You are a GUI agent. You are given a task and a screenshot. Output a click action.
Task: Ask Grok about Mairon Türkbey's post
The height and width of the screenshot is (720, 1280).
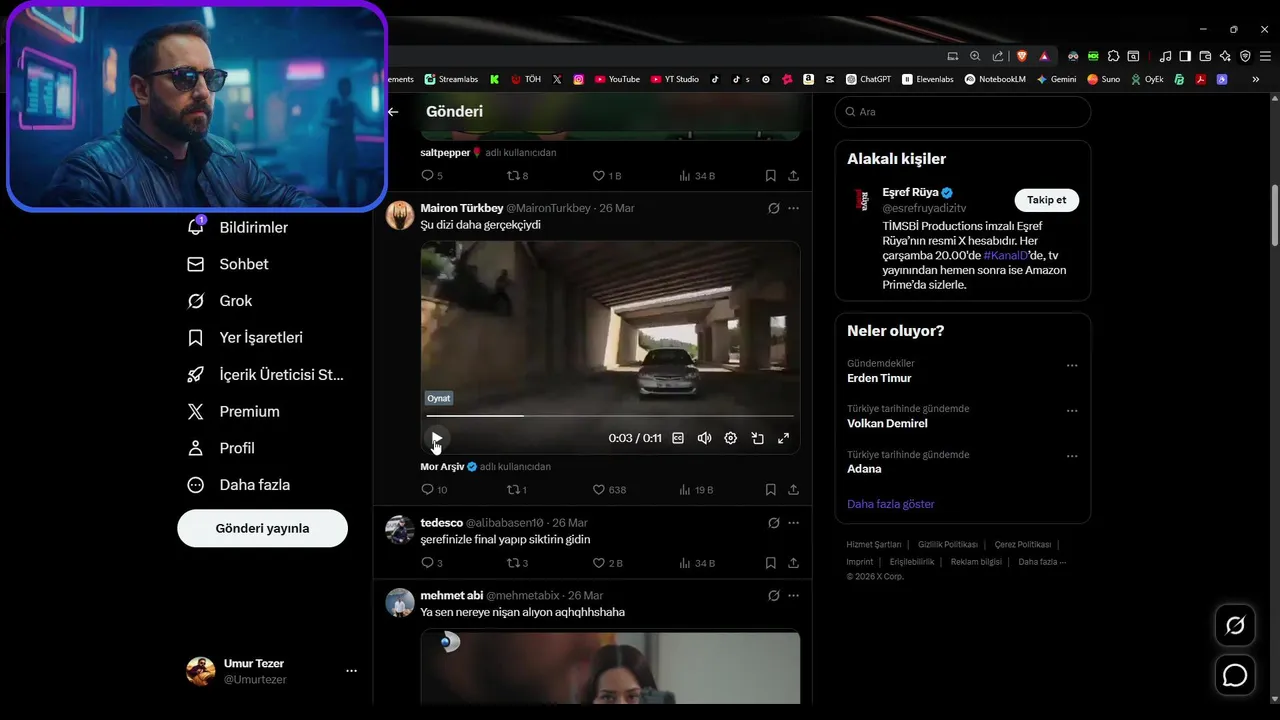[x=773, y=208]
